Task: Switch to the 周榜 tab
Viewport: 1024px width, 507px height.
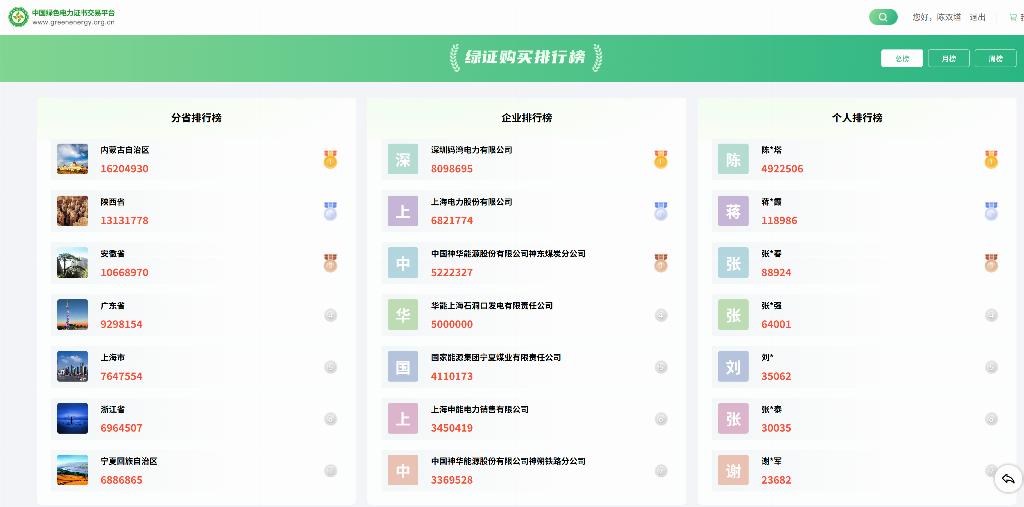Action: [995, 58]
